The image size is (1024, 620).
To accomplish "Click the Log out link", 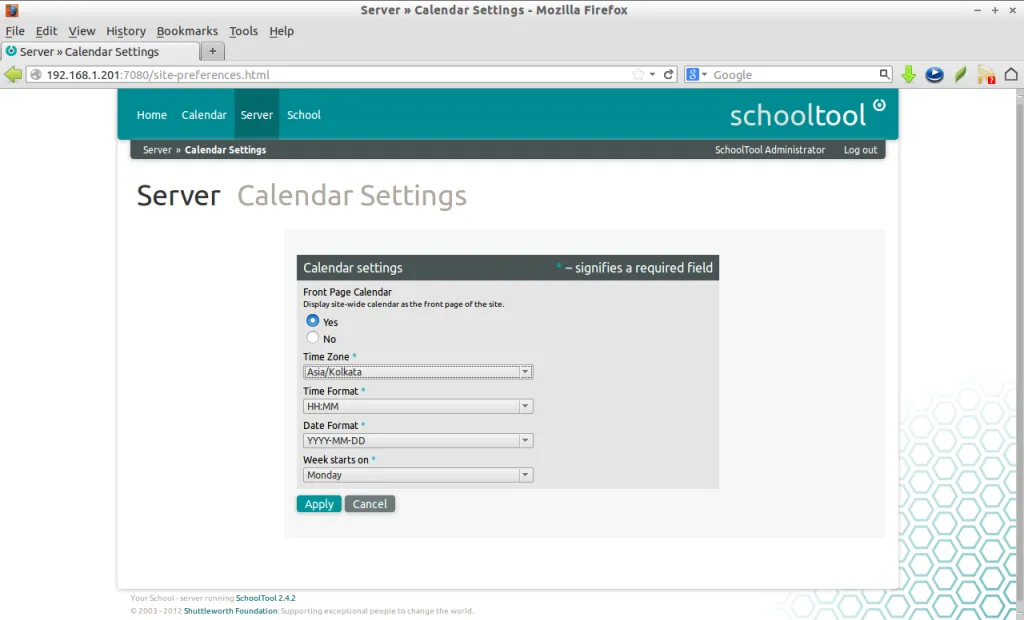I will pyautogui.click(x=860, y=149).
